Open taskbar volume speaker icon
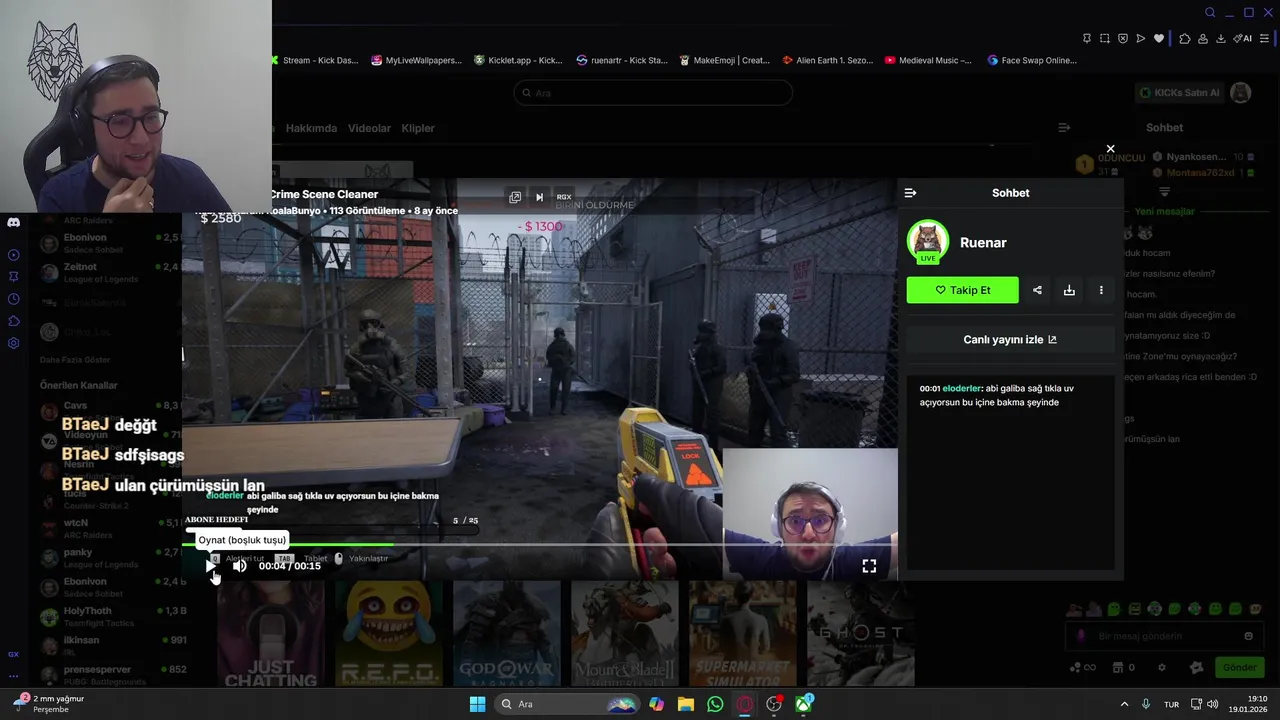The width and height of the screenshot is (1280, 720). (x=1212, y=704)
